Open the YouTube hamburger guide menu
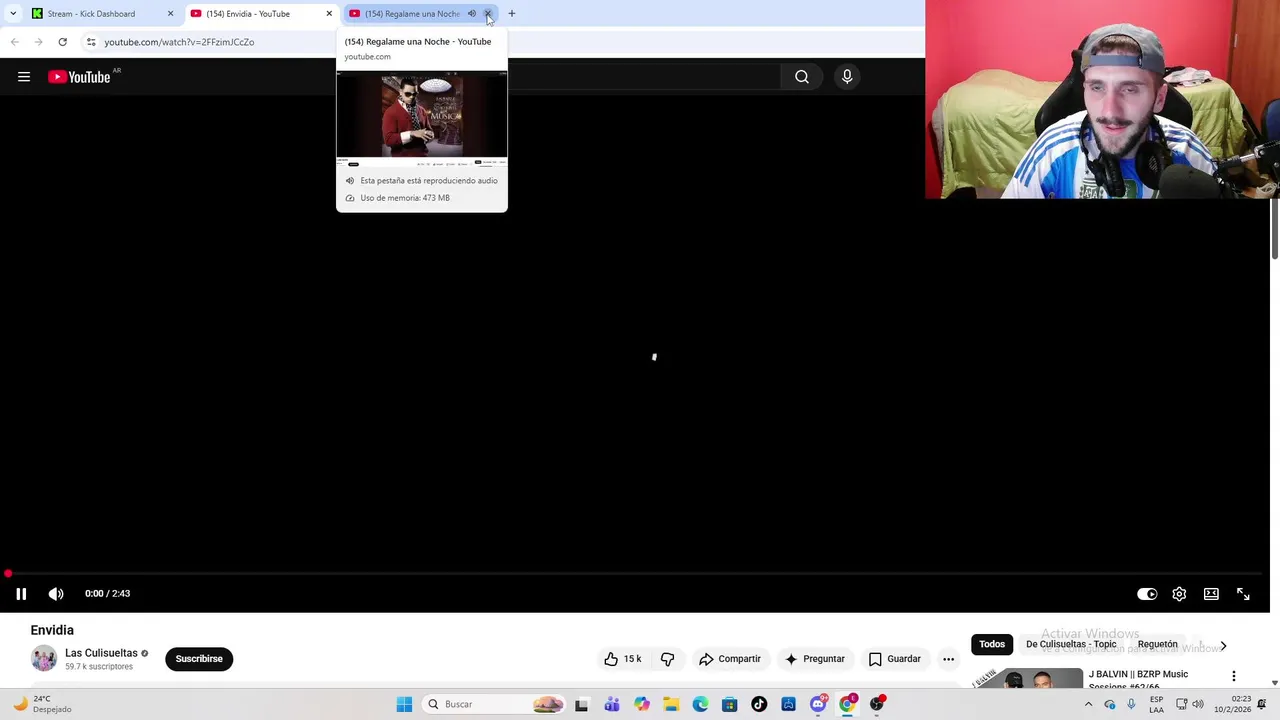The height and width of the screenshot is (720, 1280). tap(24, 77)
